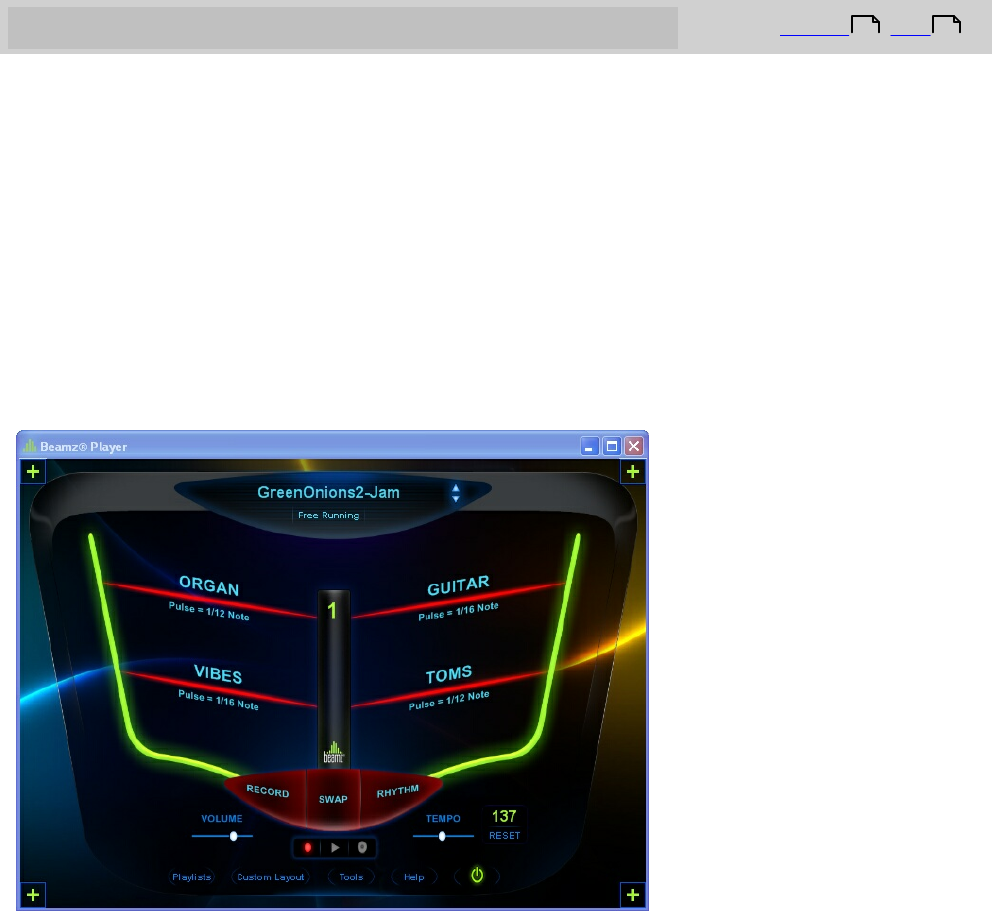
Task: Click the VOLUME slider handle
Action: click(x=233, y=836)
